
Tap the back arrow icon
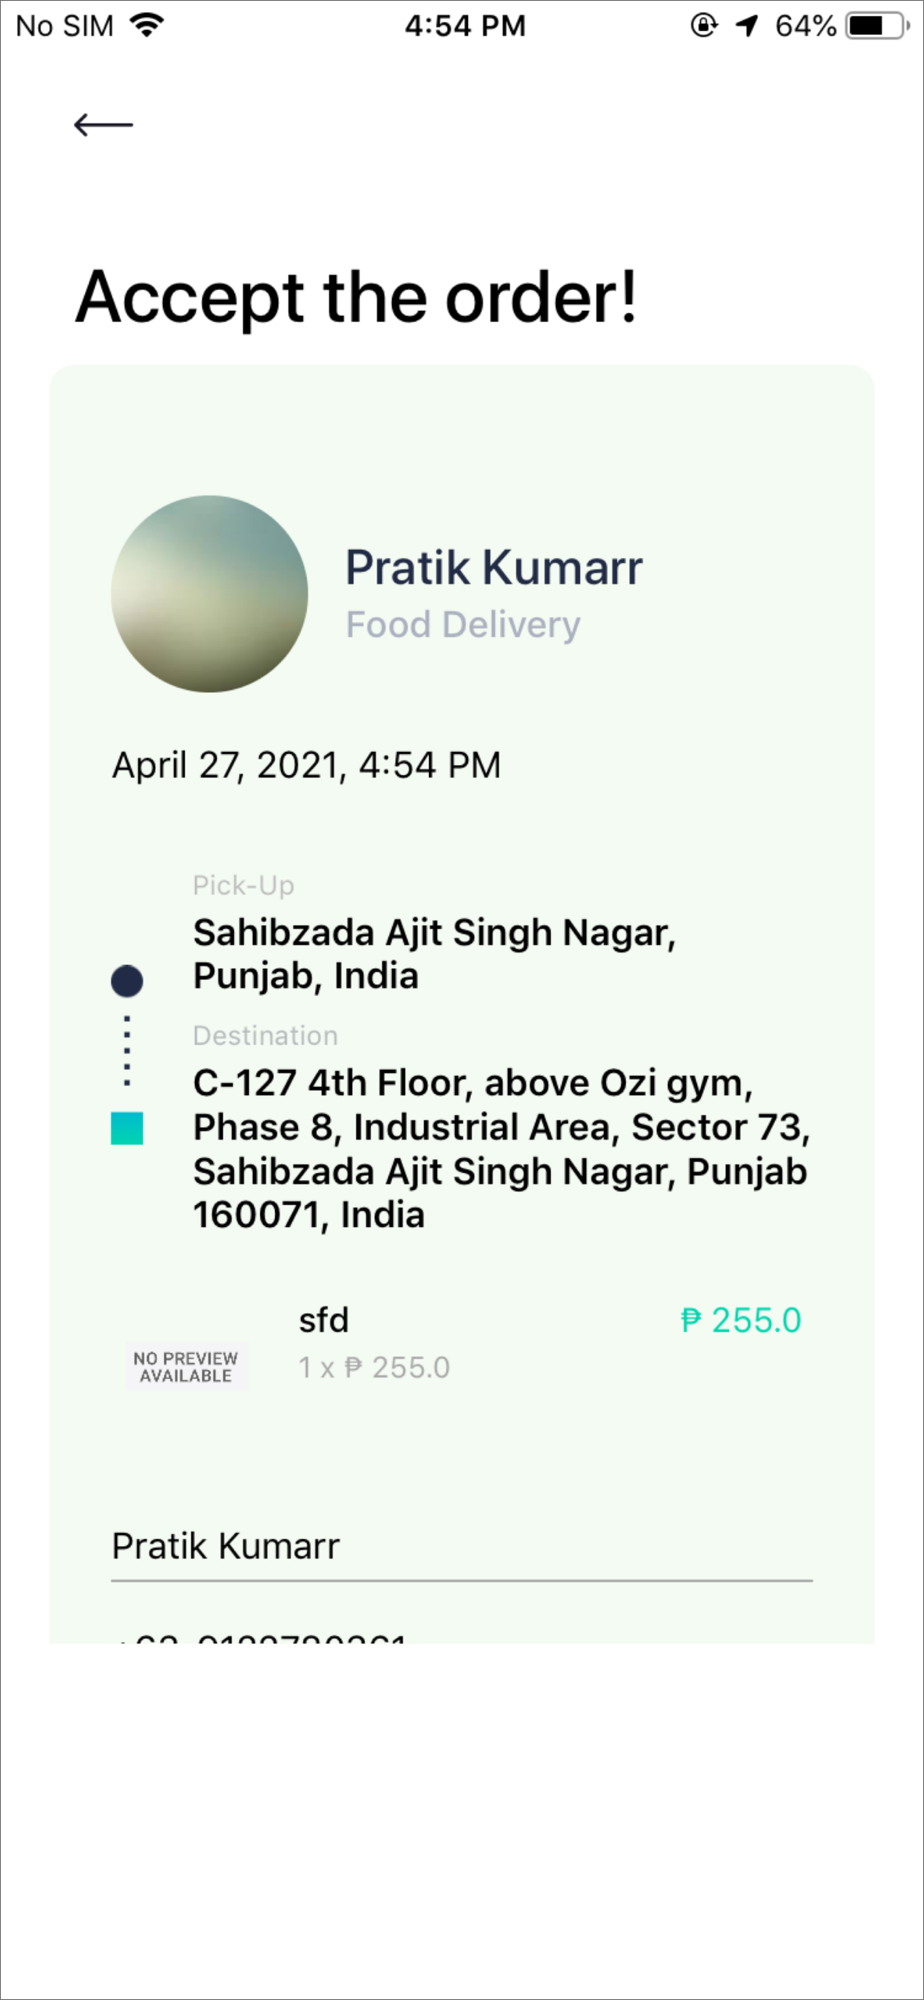pyautogui.click(x=103, y=125)
